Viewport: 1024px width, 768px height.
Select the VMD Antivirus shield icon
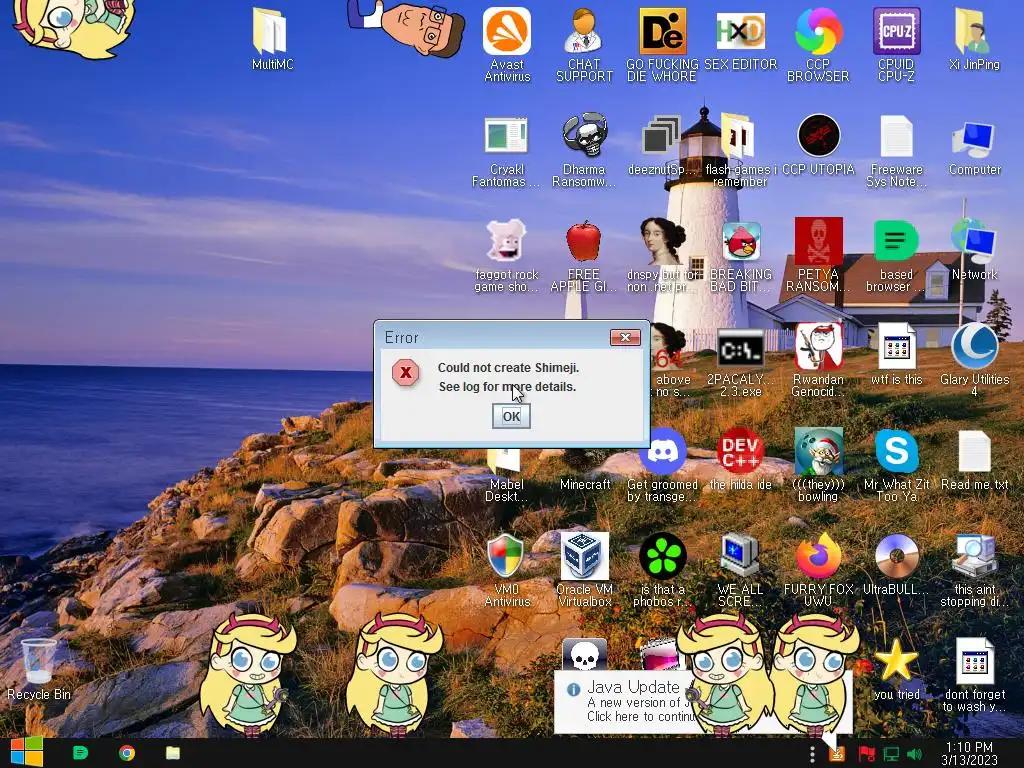point(506,571)
